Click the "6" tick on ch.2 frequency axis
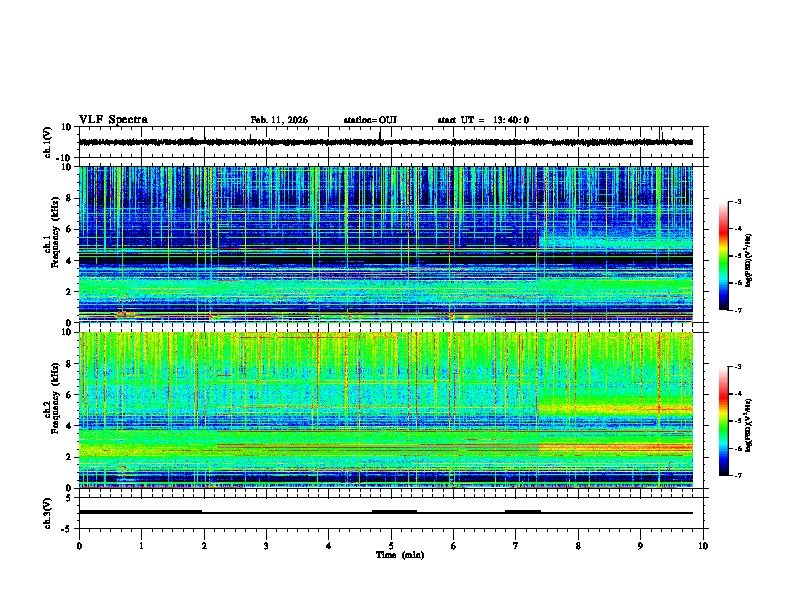Screen dimensions: 792x612 pyautogui.click(x=70, y=395)
